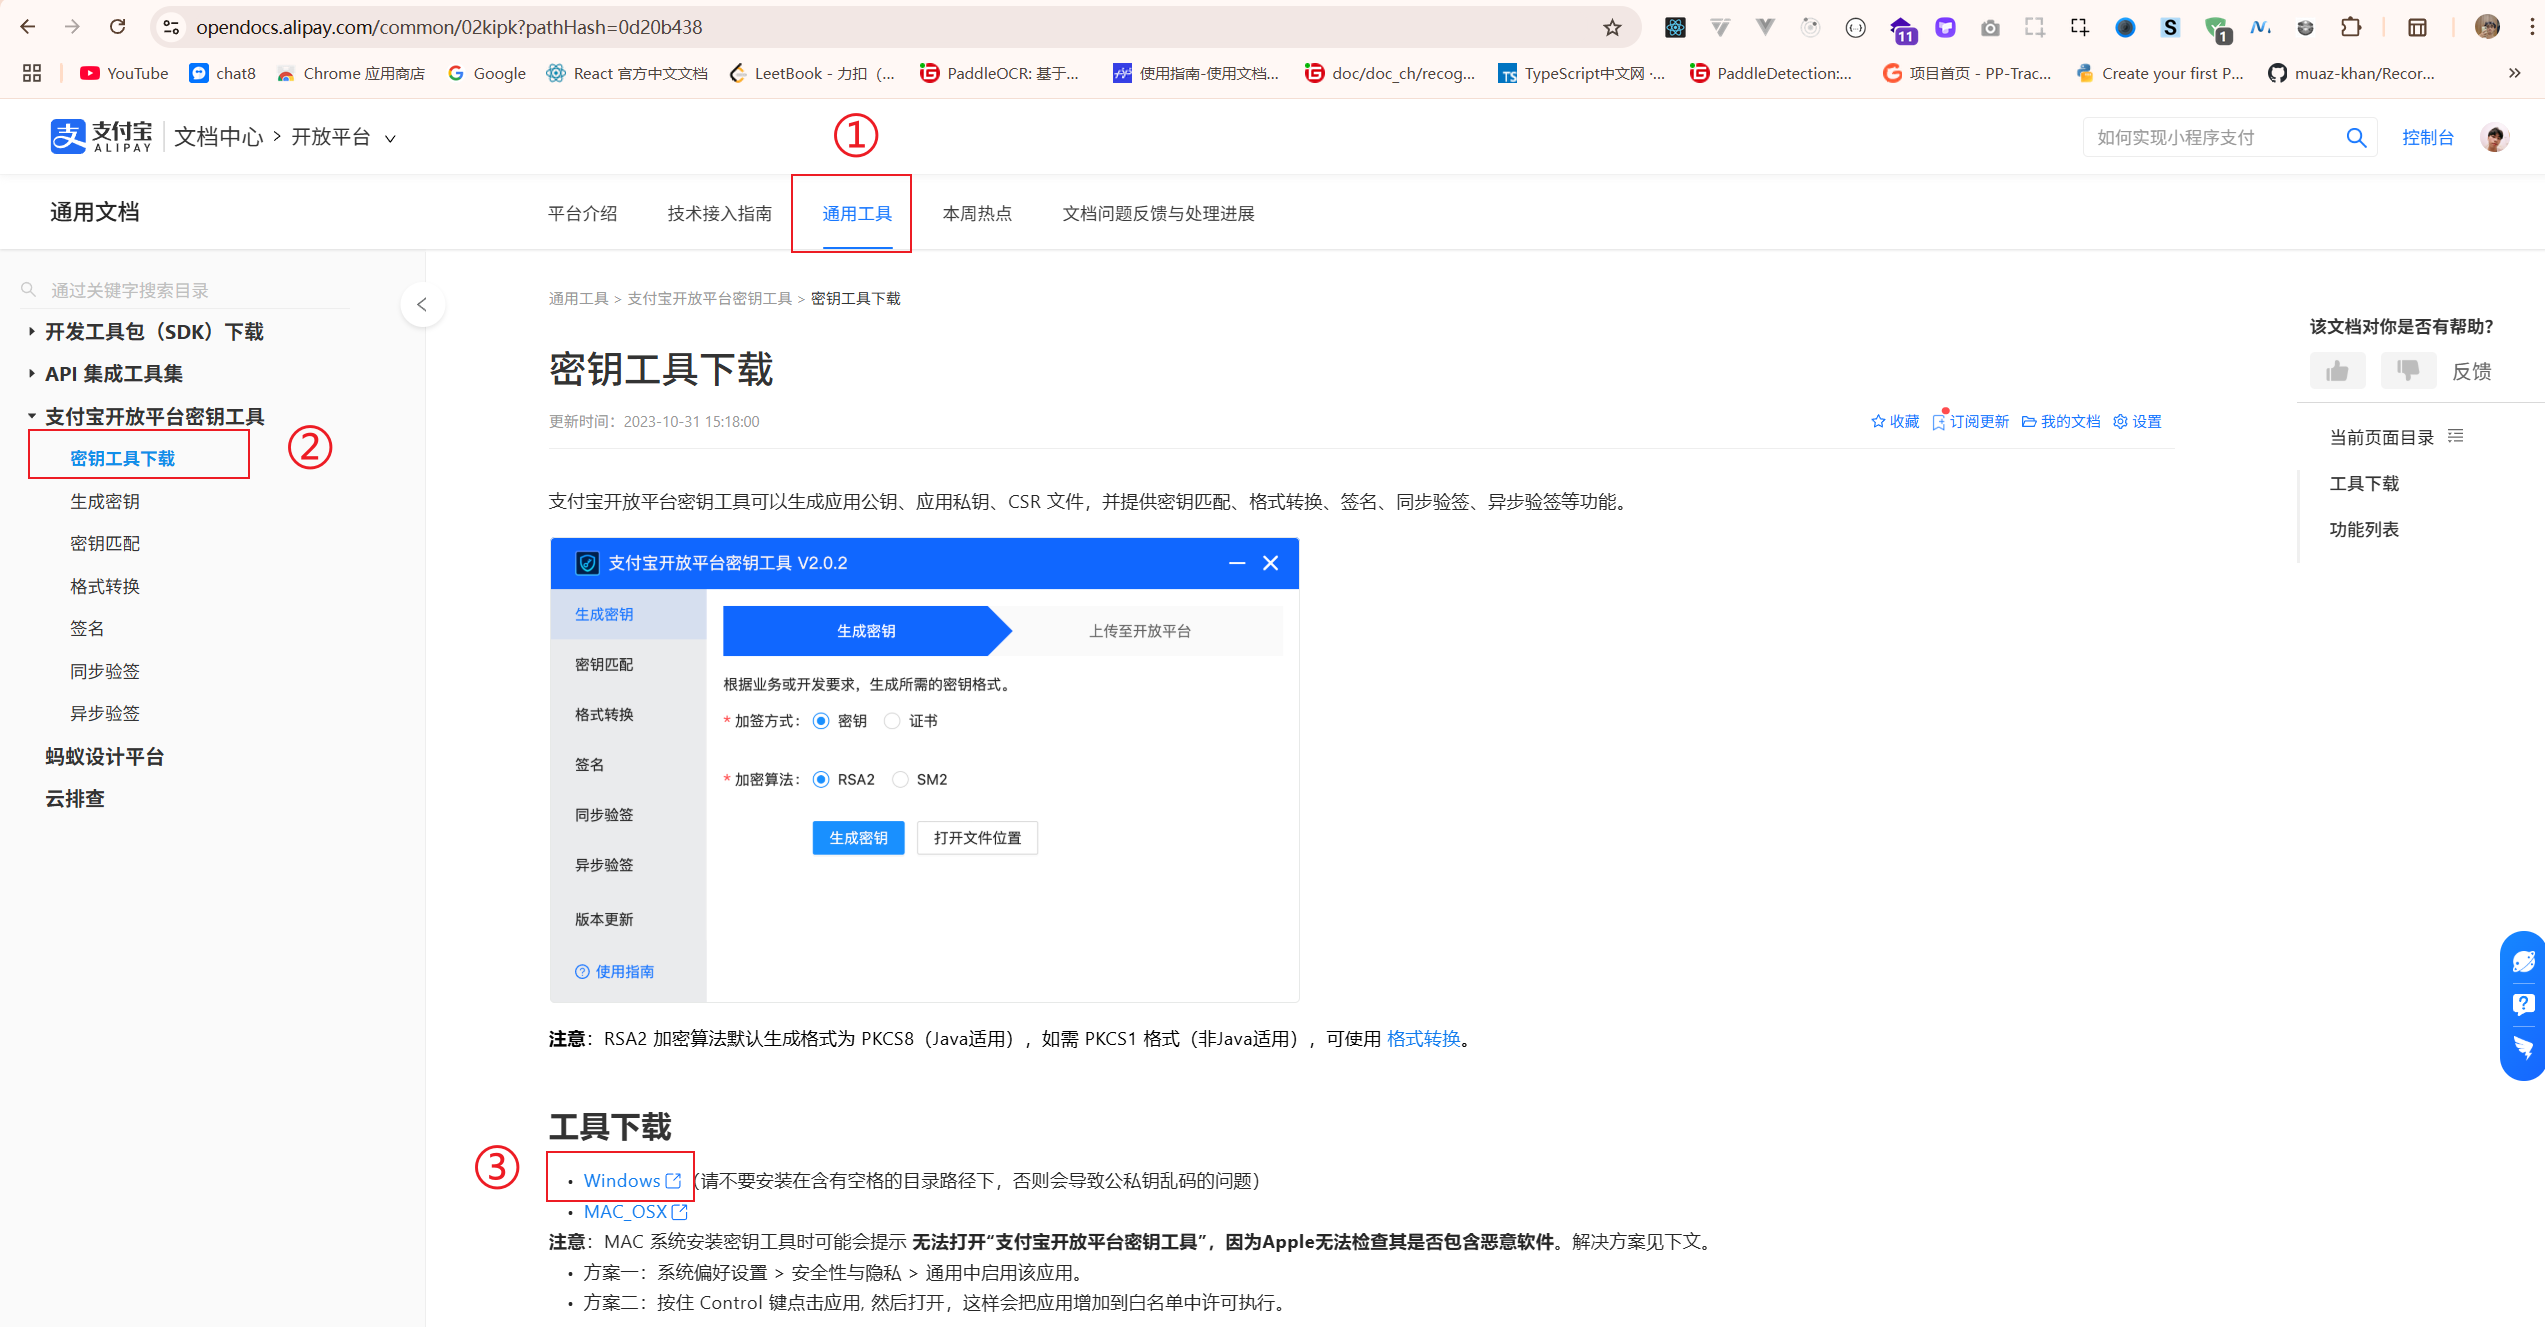
Task: Open 签名 in sidebar
Action: pyautogui.click(x=87, y=628)
